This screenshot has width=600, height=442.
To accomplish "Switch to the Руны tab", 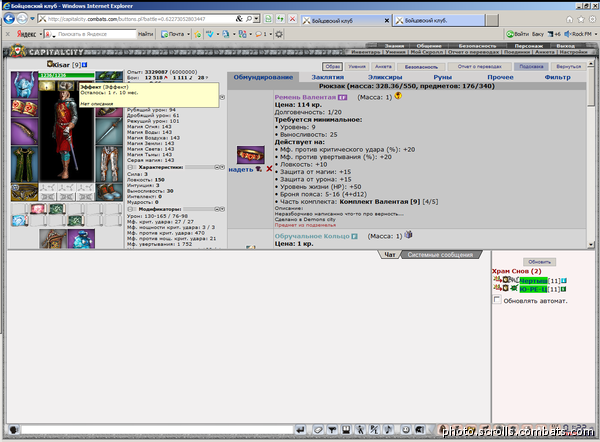I will (443, 77).
